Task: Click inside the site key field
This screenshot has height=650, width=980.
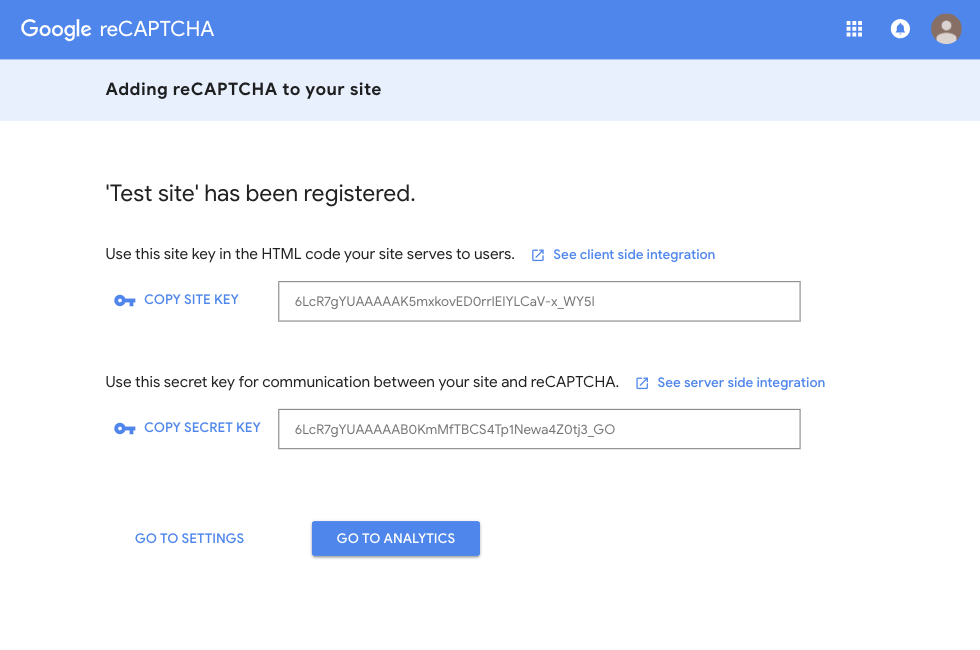Action: [539, 301]
